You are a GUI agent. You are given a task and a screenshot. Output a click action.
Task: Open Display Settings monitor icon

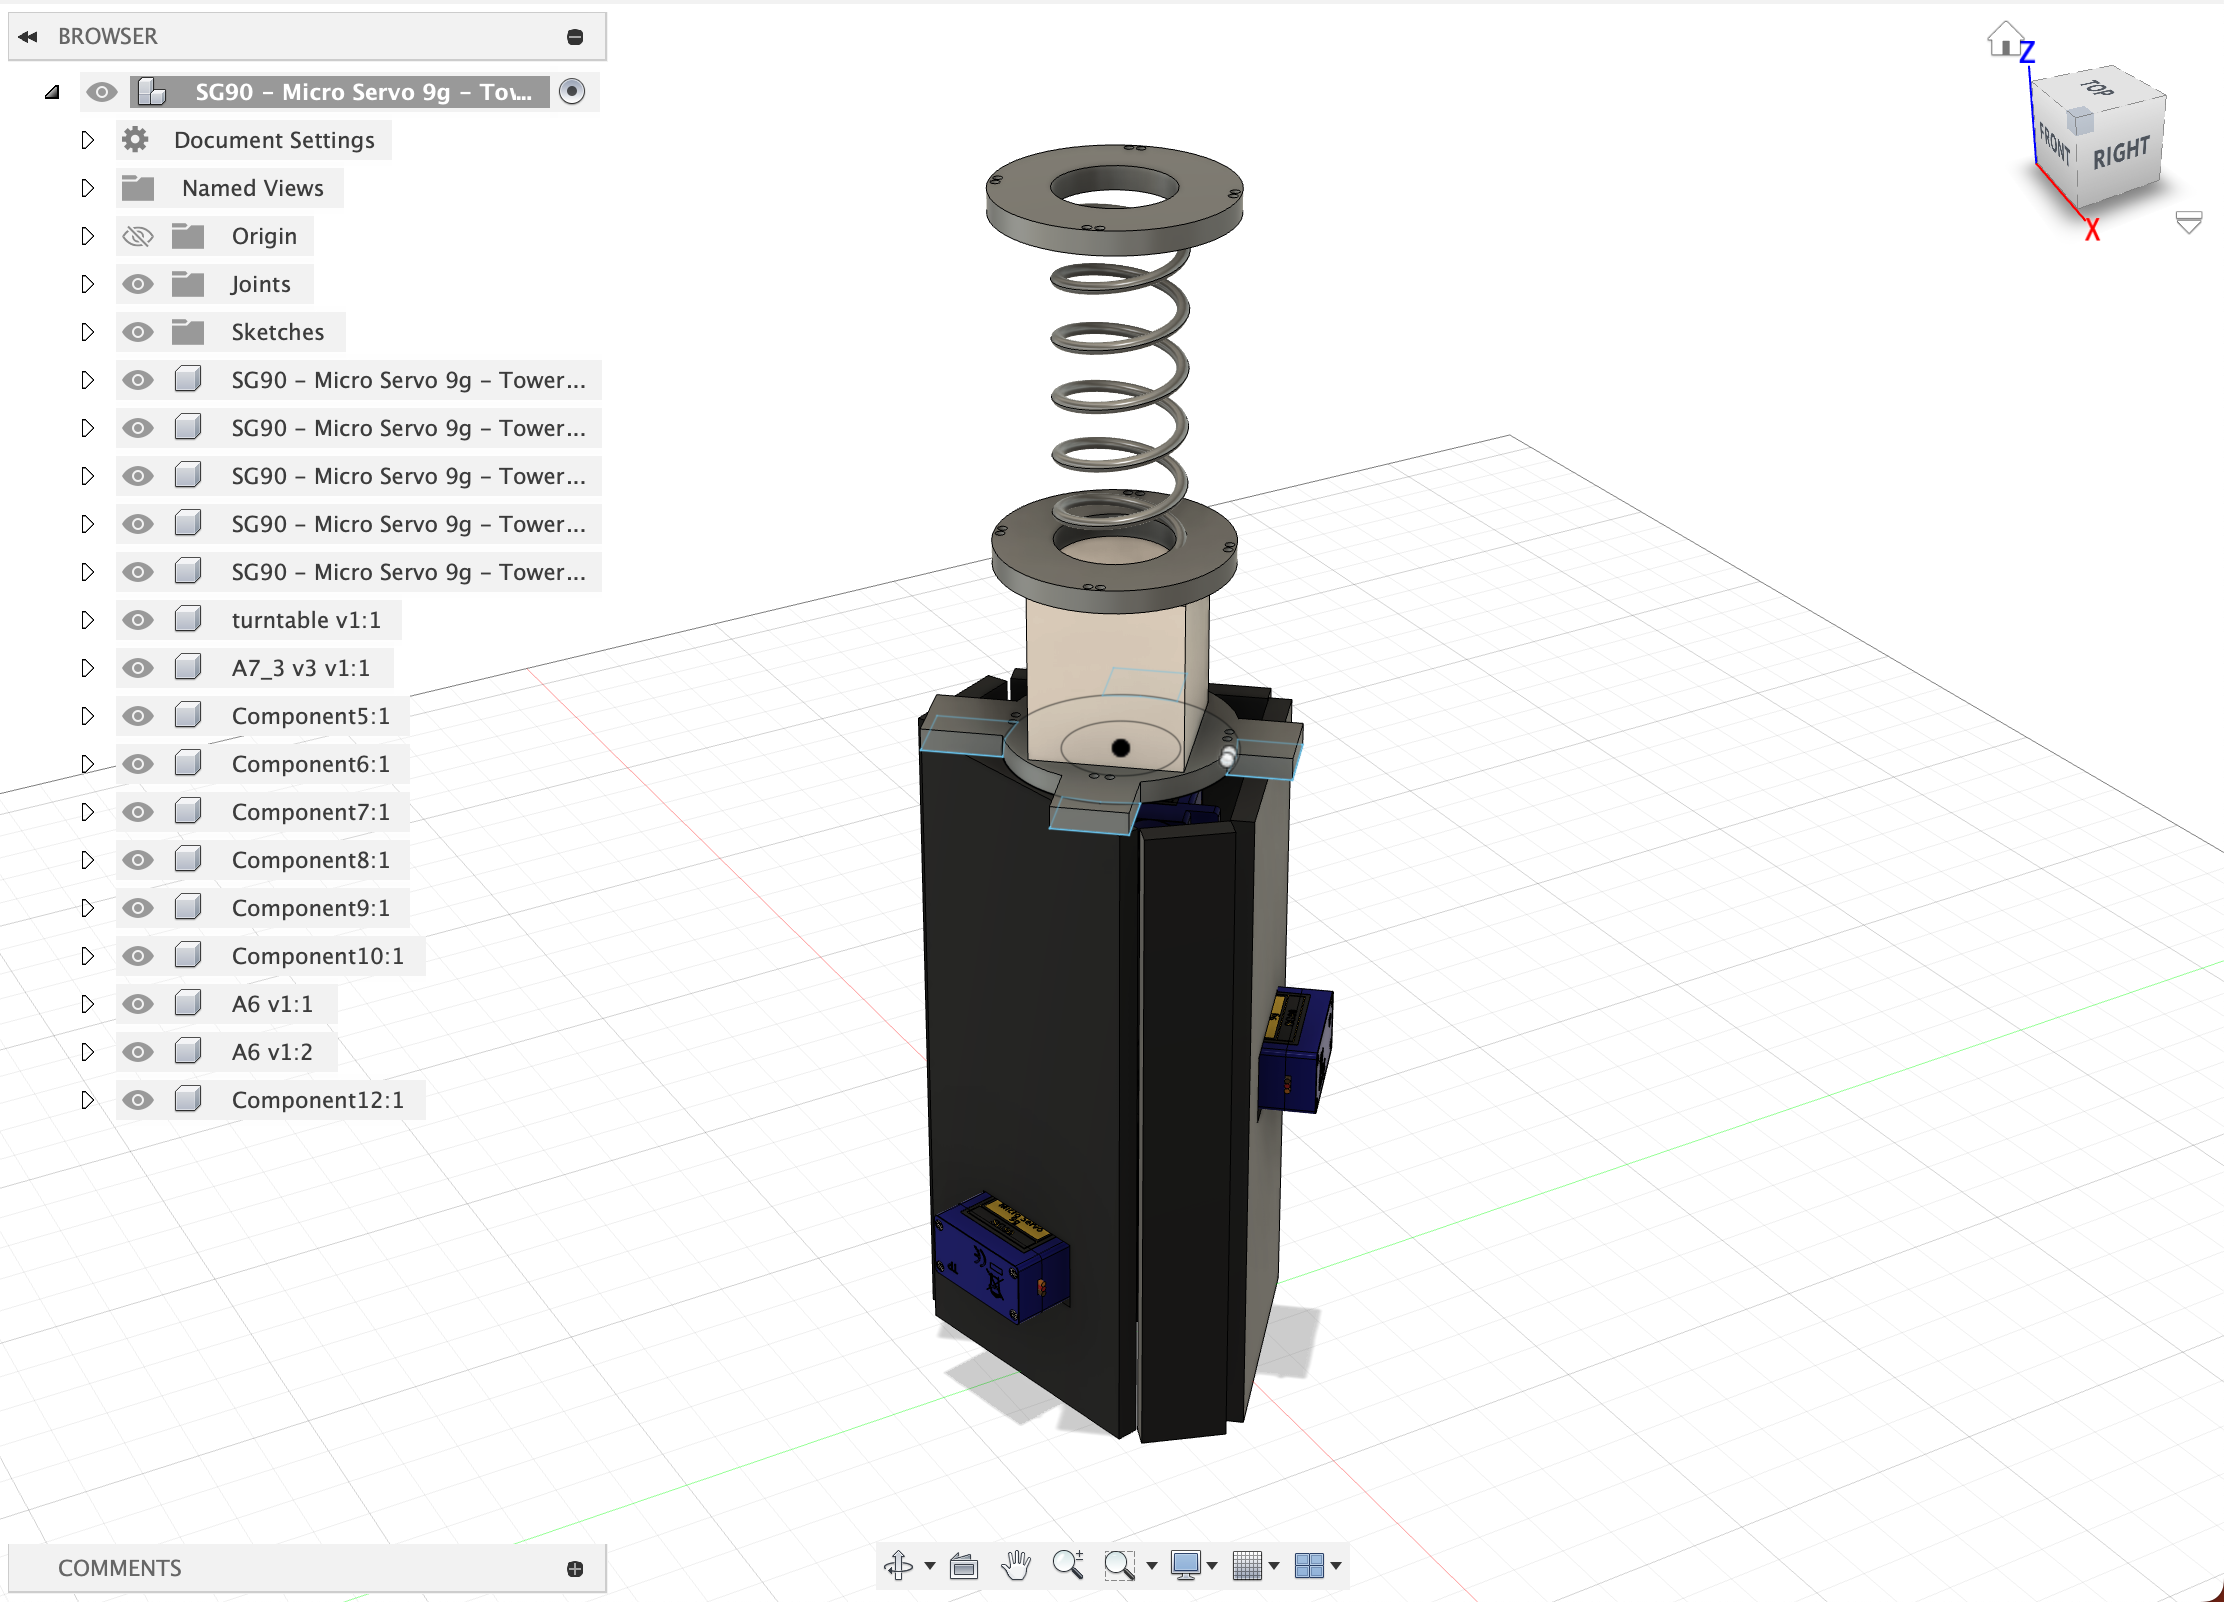pos(1185,1565)
